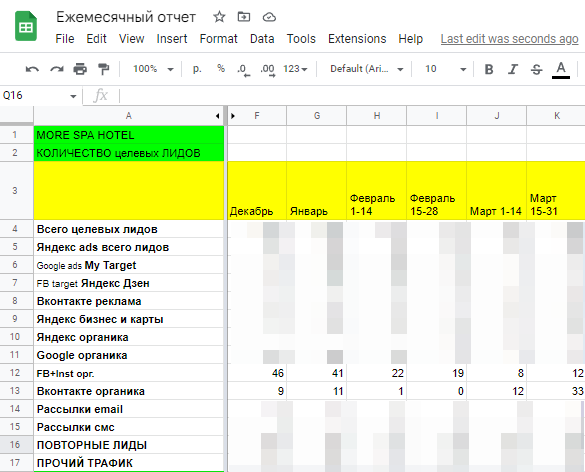This screenshot has width=585, height=472.
Task: Select cell Яндекс бизнес и карты
Action: click(x=129, y=319)
